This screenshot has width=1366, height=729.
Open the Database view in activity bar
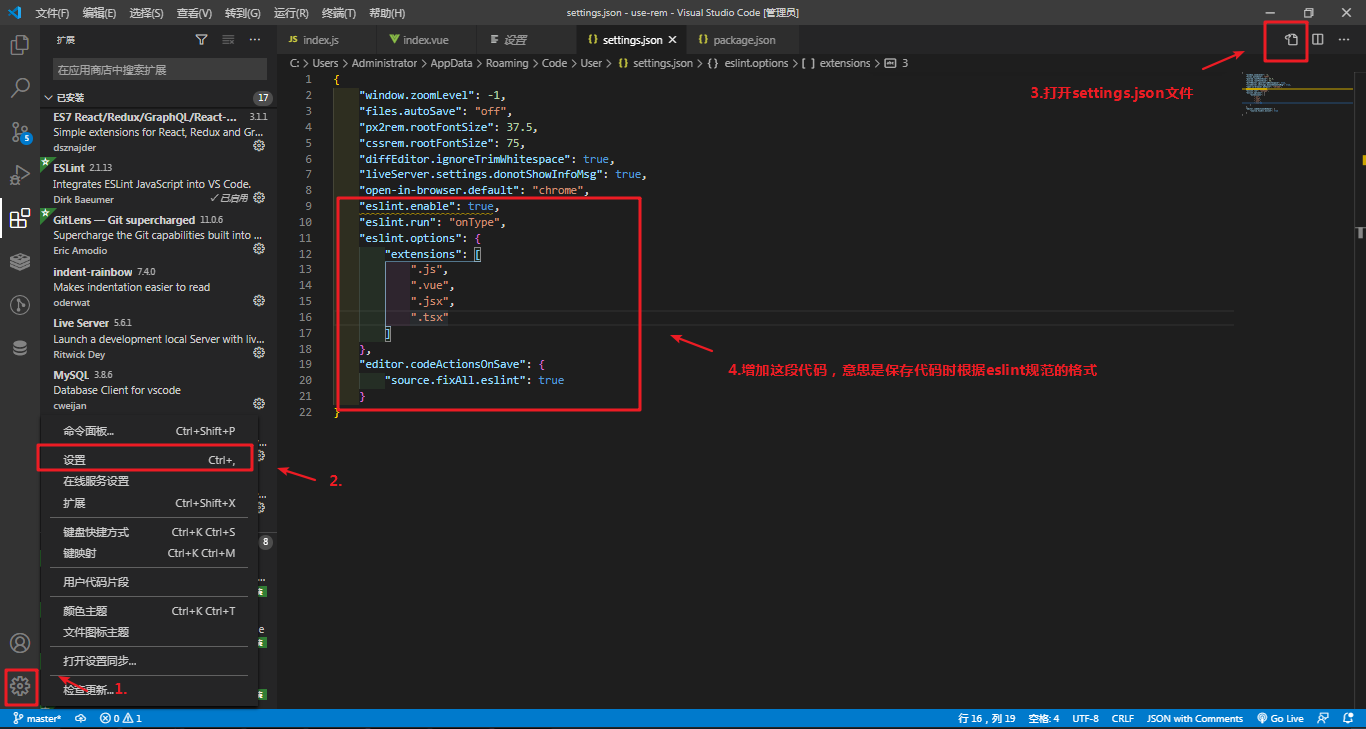point(19,348)
